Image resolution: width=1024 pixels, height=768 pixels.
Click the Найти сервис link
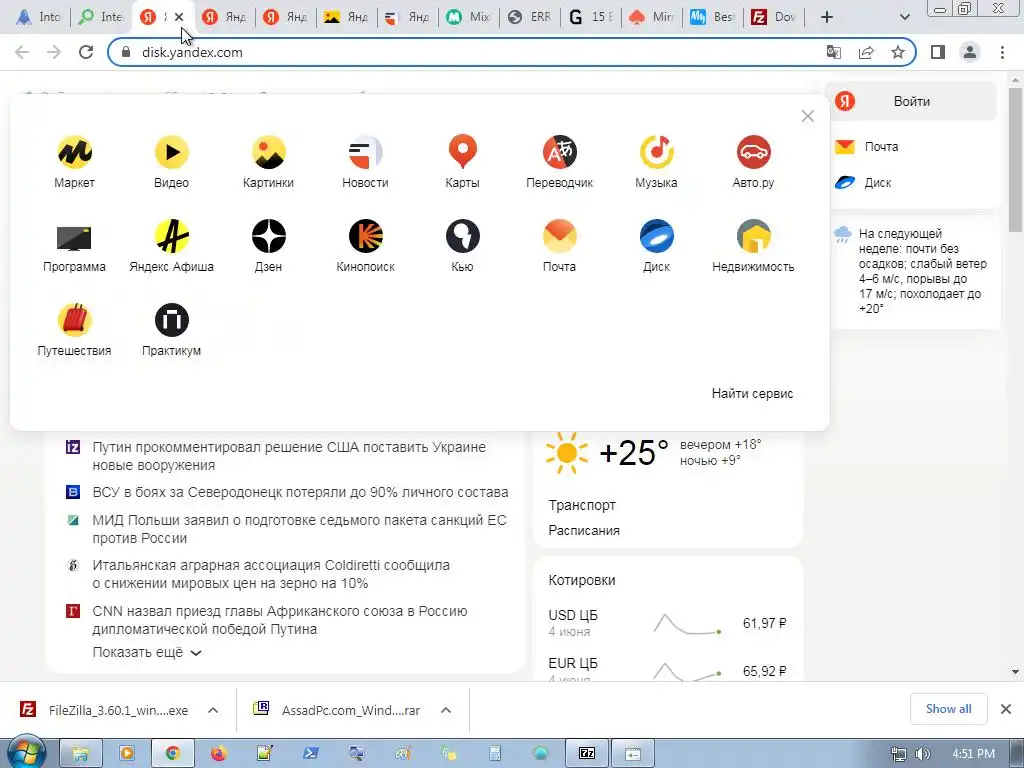(752, 393)
